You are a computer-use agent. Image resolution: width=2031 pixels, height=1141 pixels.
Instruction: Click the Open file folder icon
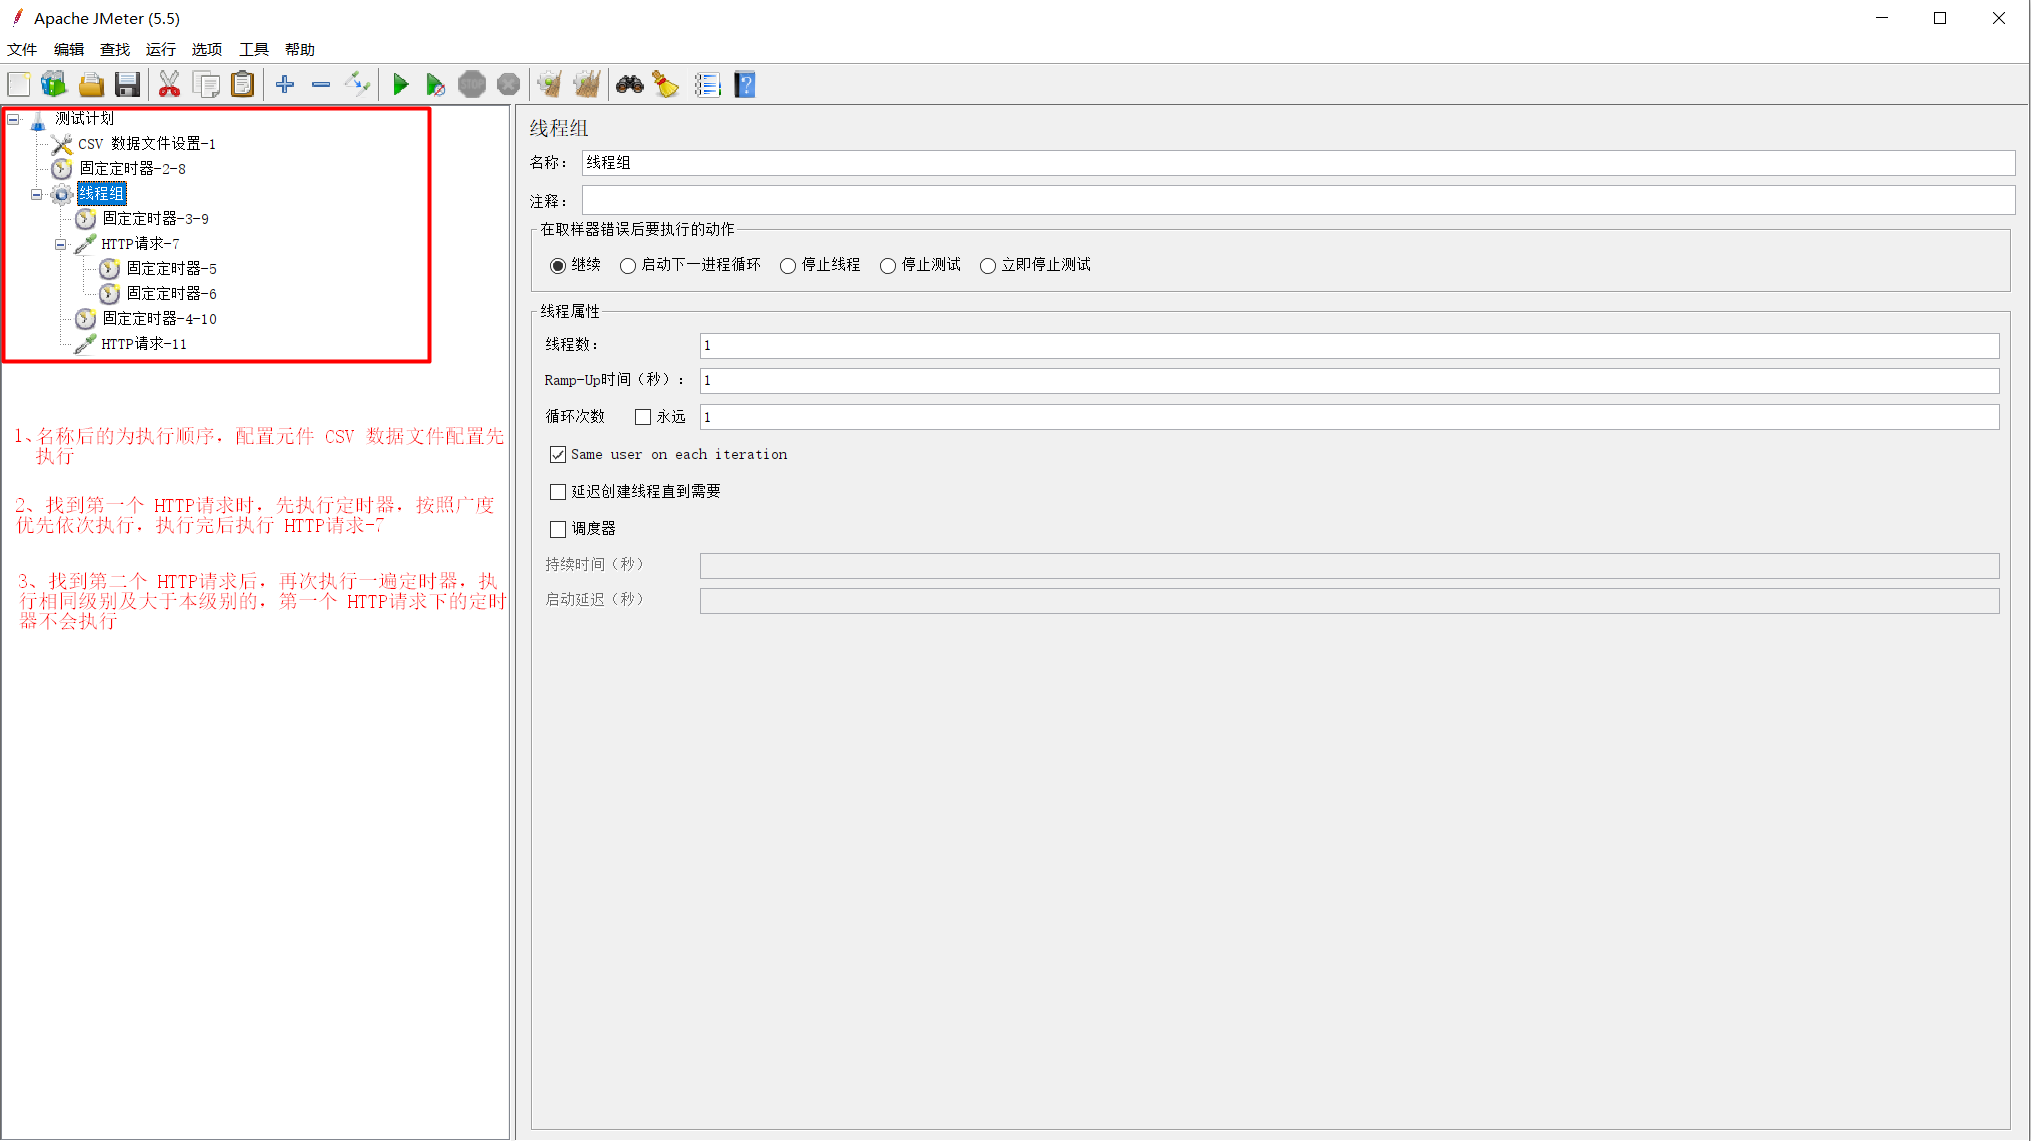[x=91, y=85]
